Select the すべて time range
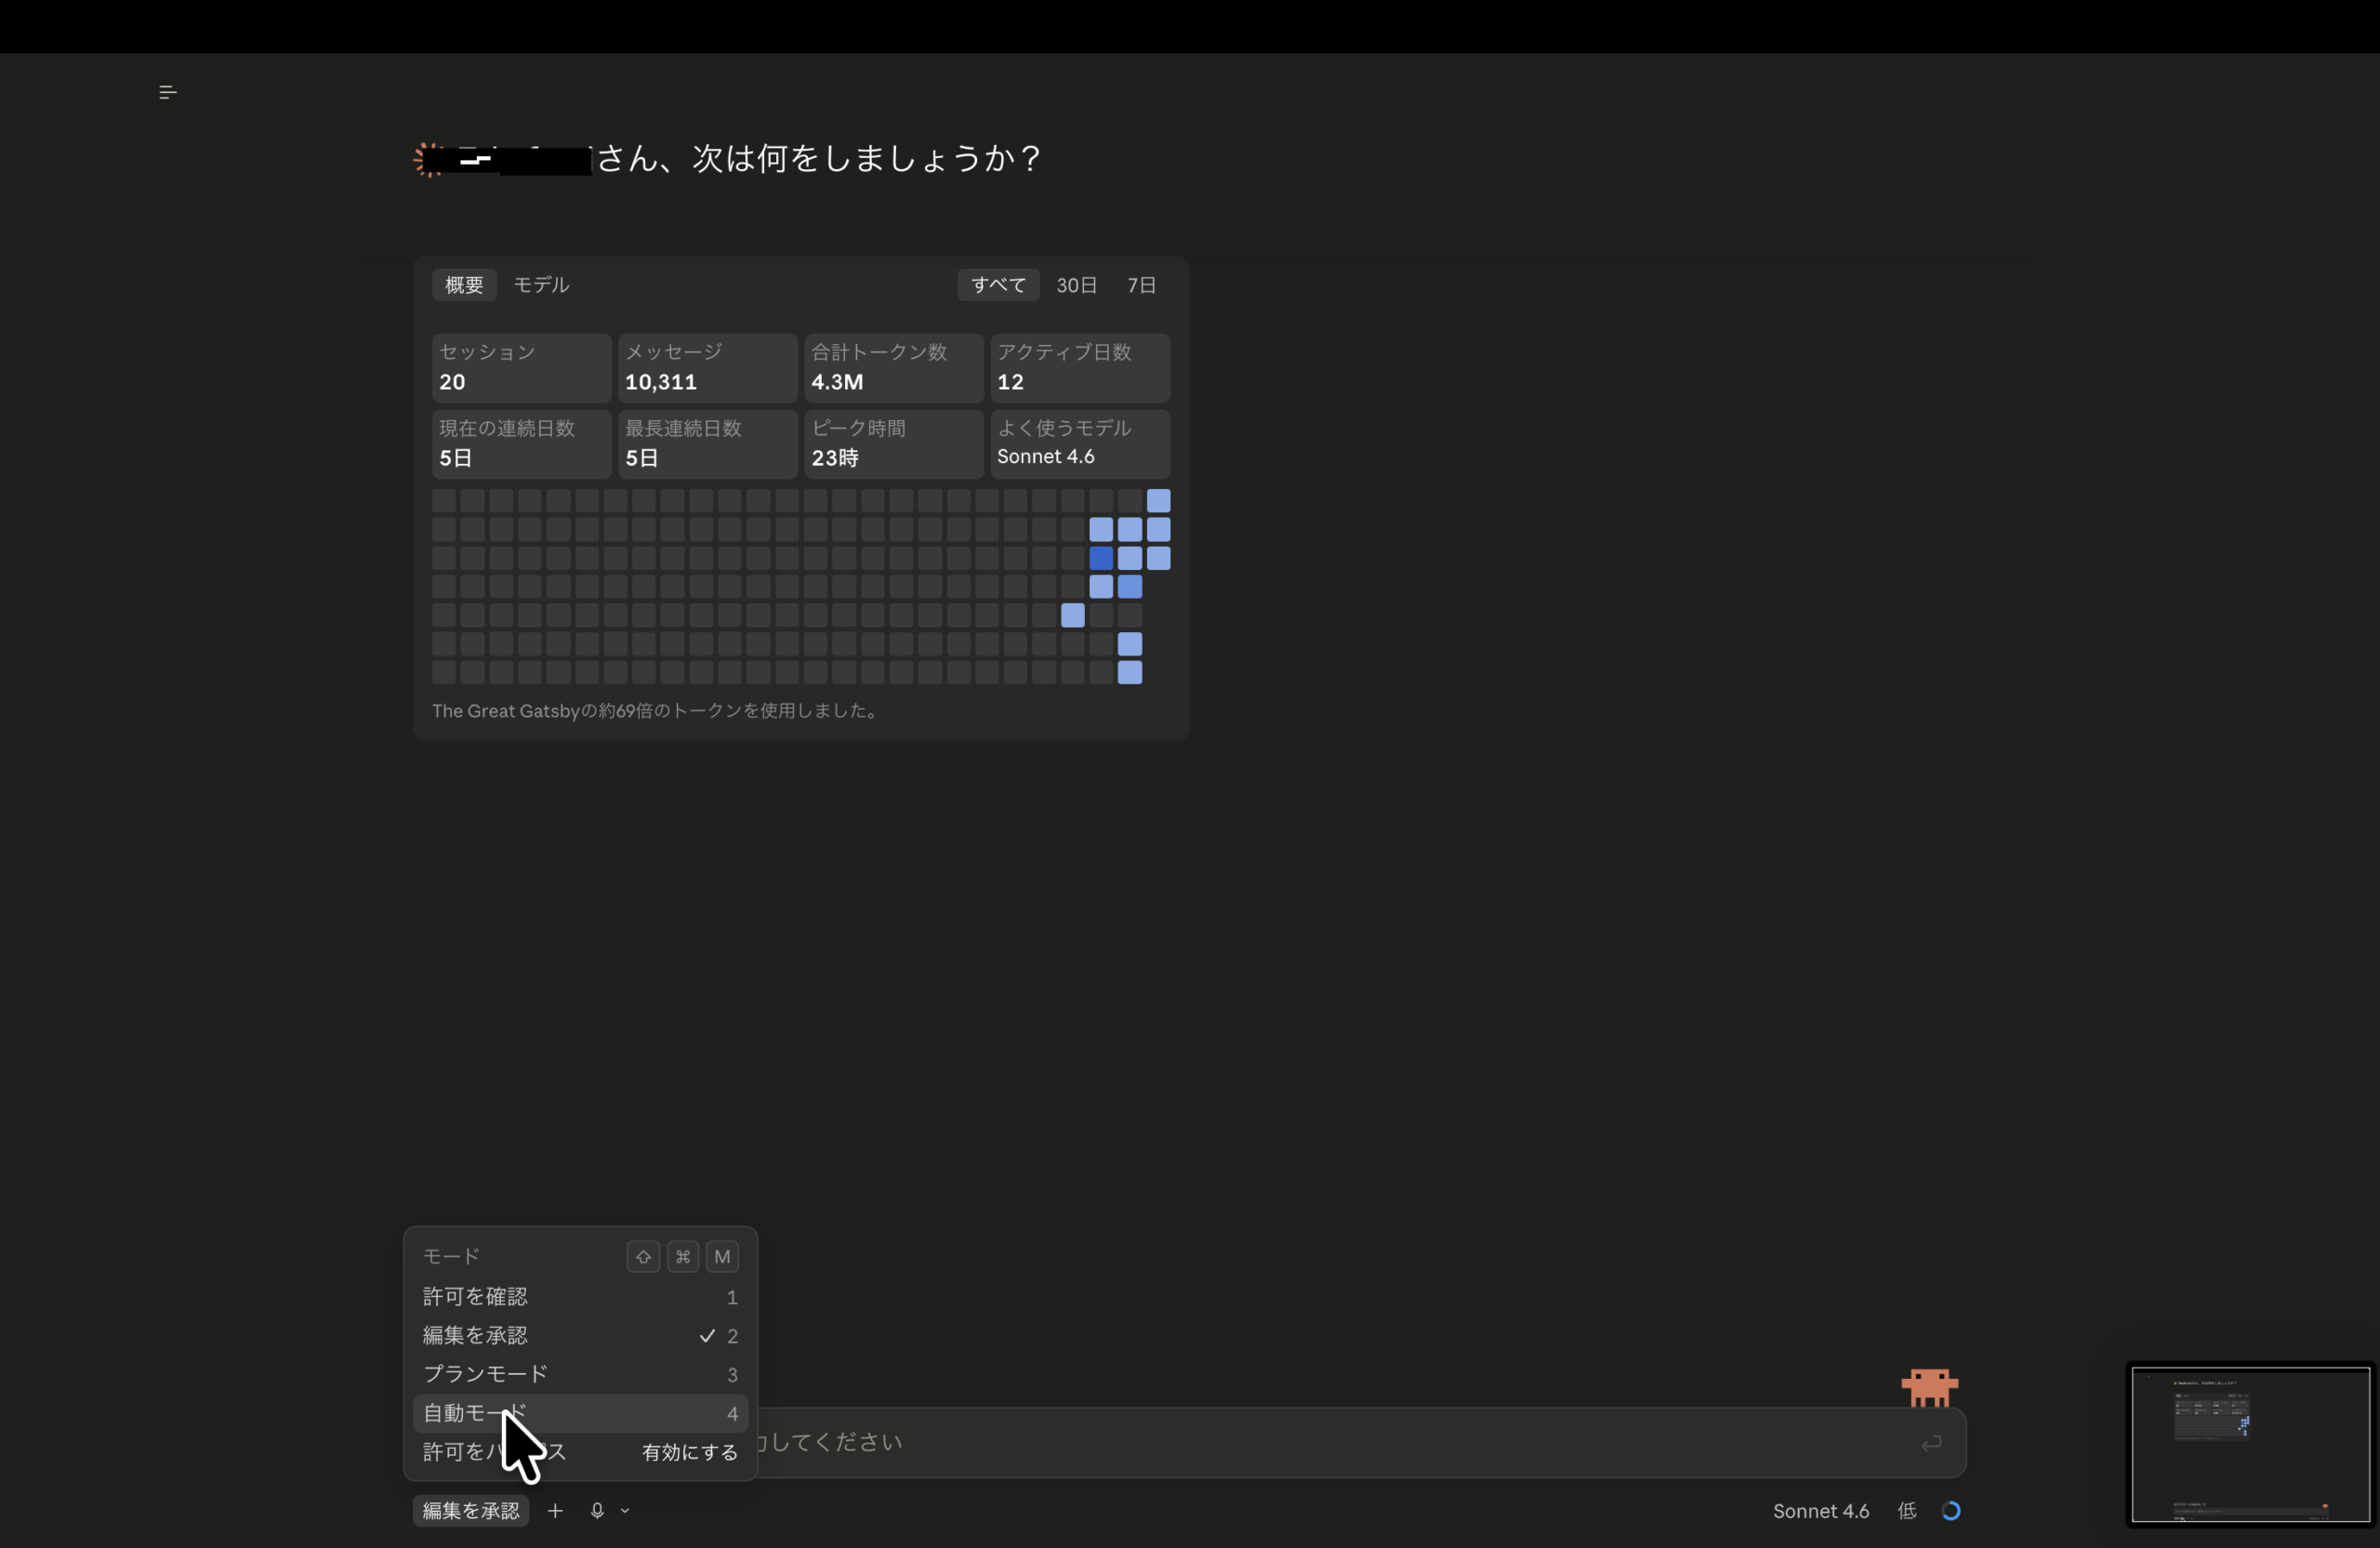2380x1548 pixels. pos(998,285)
